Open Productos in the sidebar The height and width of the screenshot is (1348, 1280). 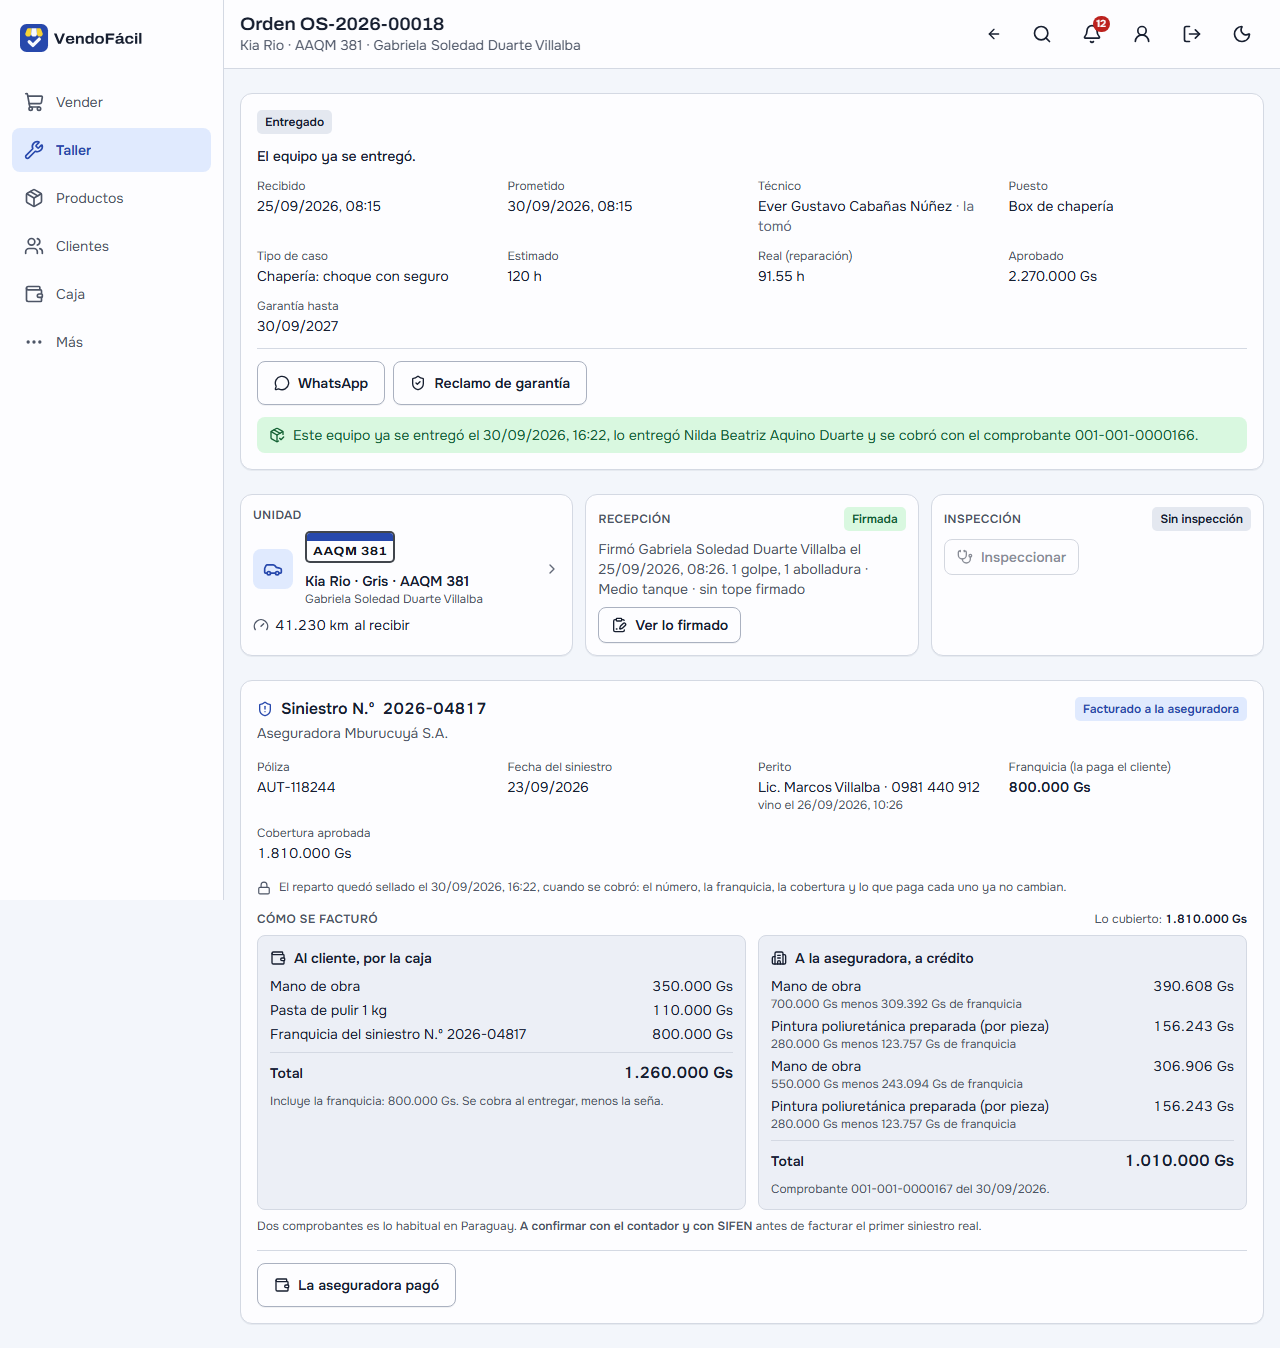111,198
